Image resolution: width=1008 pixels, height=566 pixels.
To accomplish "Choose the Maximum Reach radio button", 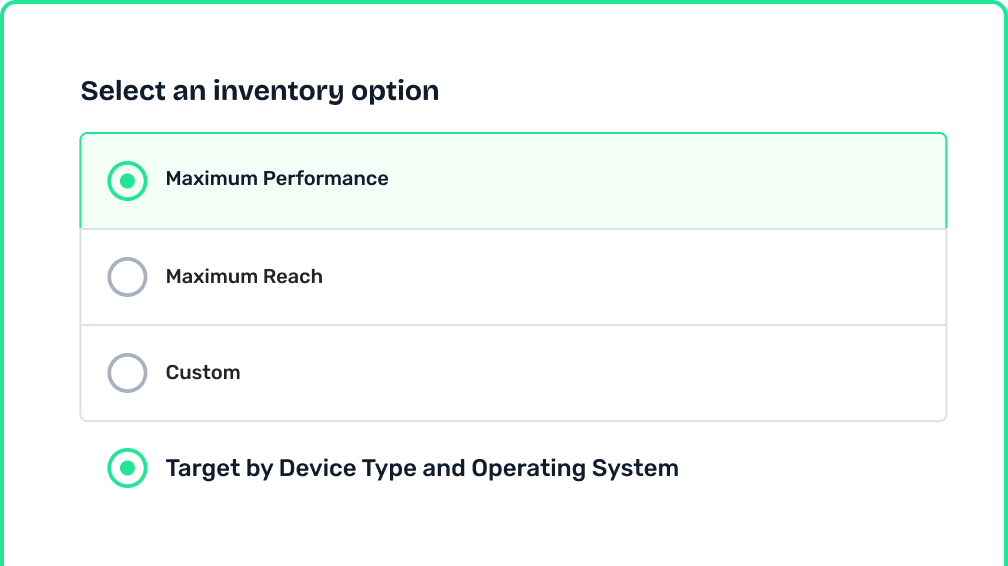I will tap(127, 277).
